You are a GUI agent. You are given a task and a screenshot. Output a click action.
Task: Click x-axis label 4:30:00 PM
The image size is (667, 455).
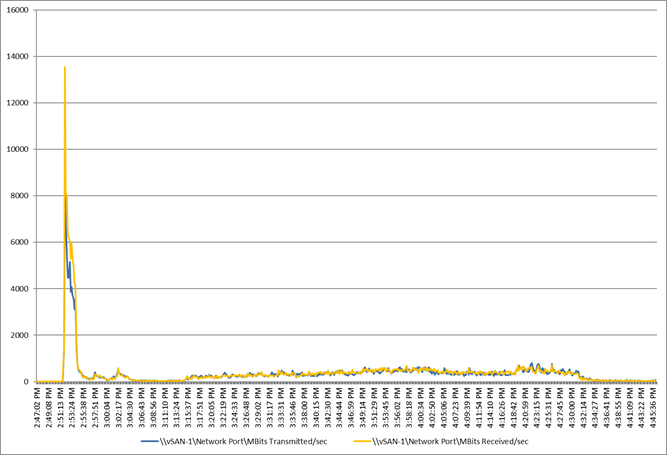click(573, 407)
